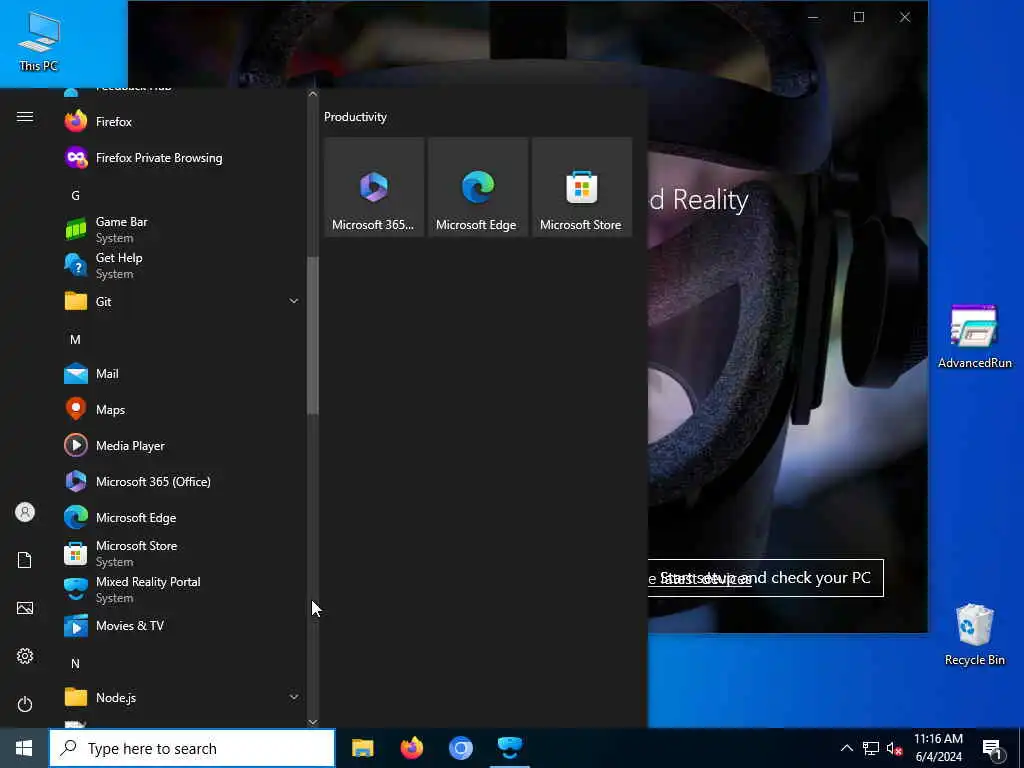Select Mixed Reality Portal taskbar icon
Image resolution: width=1024 pixels, height=768 pixels.
point(510,748)
